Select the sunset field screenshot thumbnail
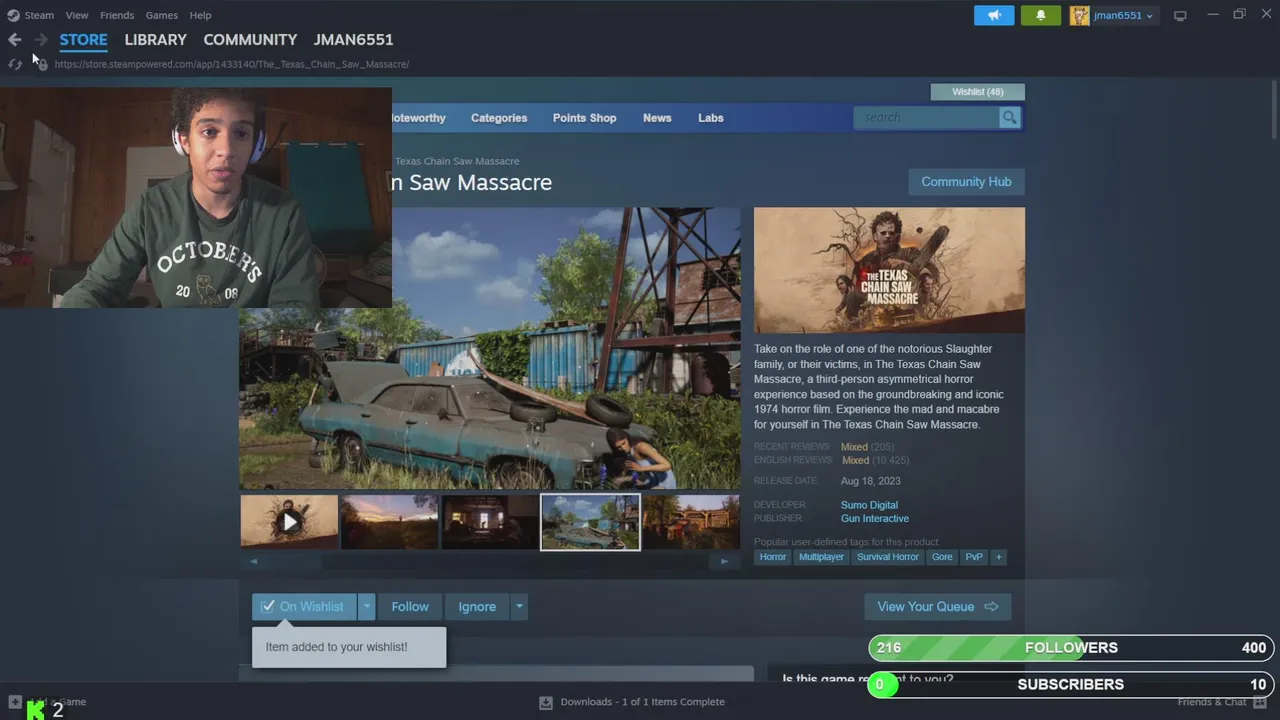1280x720 pixels. tap(389, 522)
